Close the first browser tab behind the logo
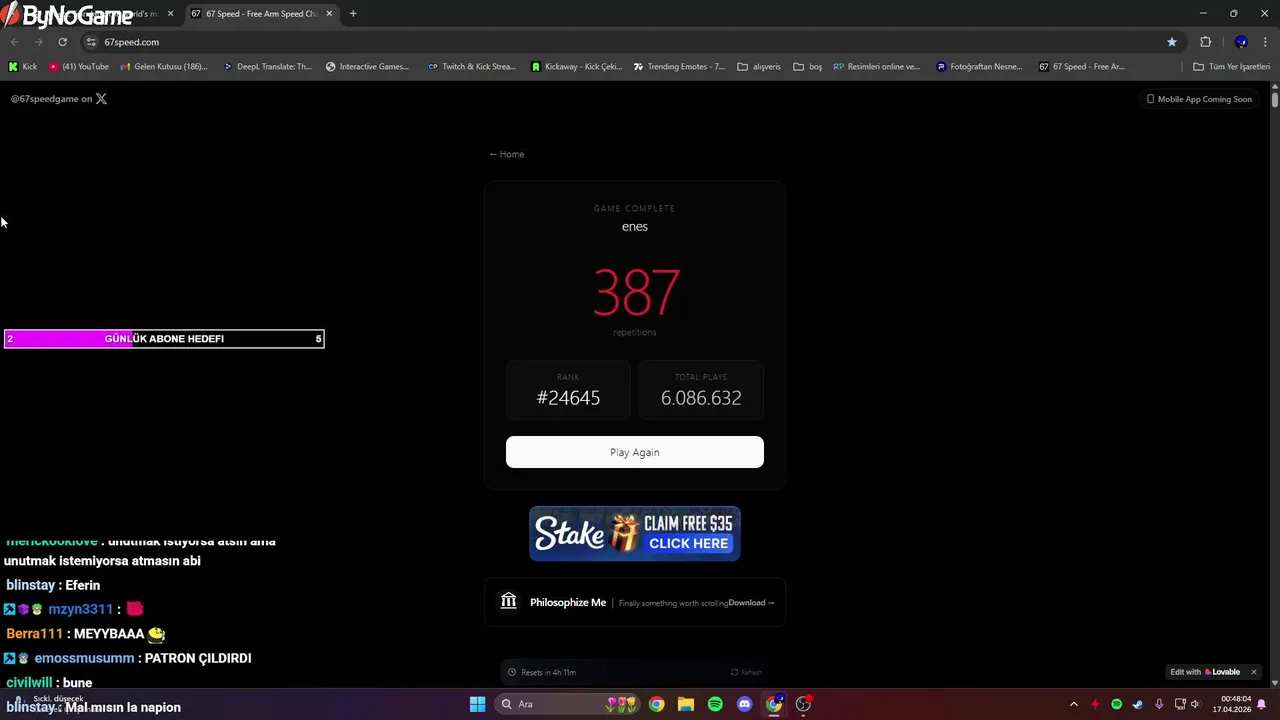Image resolution: width=1280 pixels, height=720 pixels. pos(170,14)
